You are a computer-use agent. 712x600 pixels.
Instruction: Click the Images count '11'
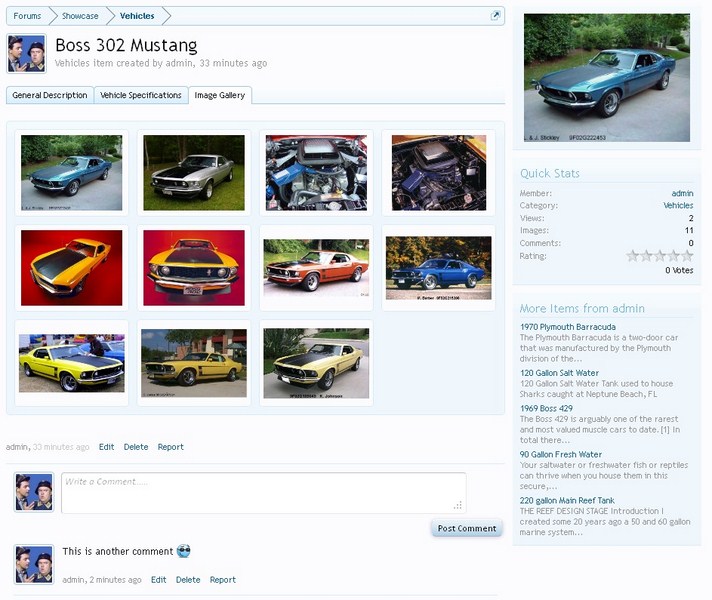click(x=689, y=230)
